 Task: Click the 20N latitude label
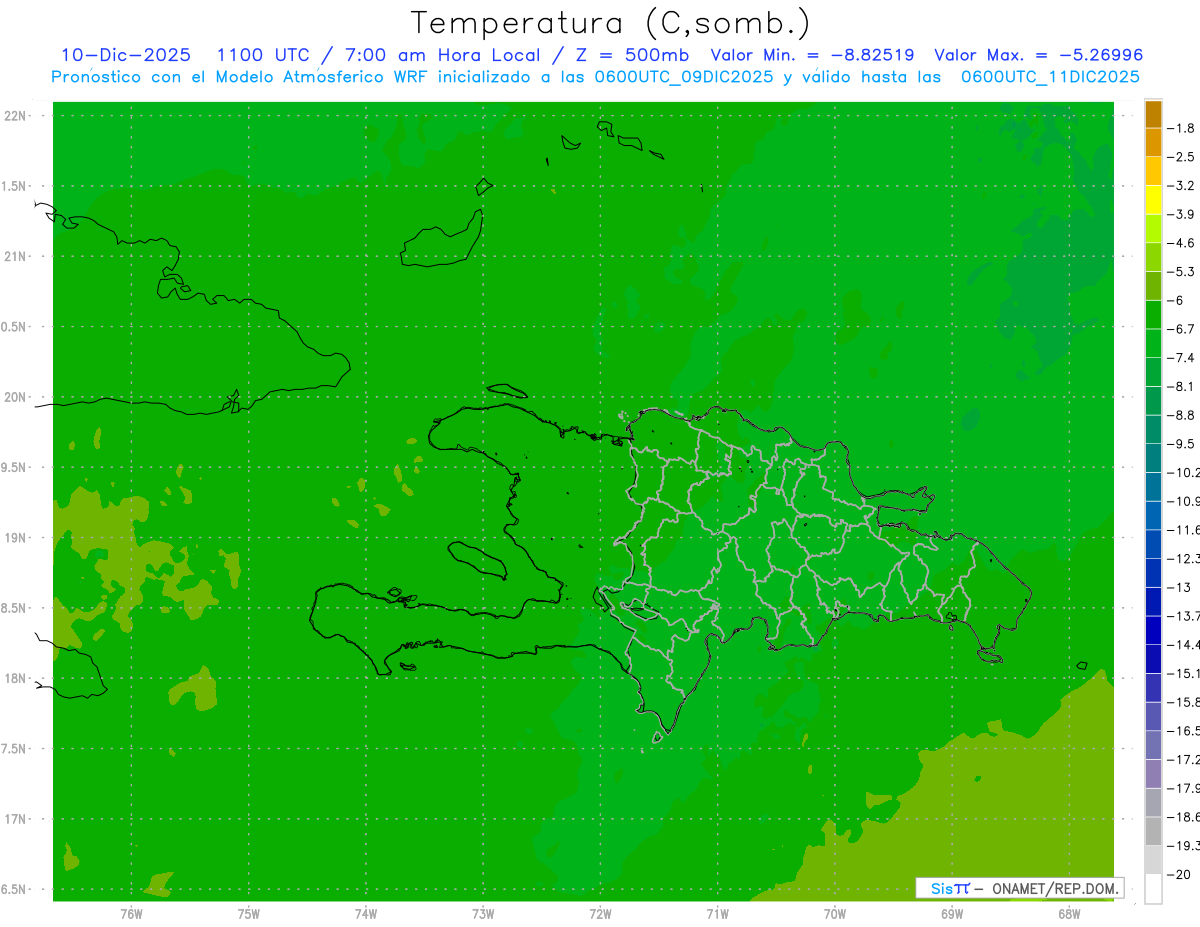click(x=16, y=397)
